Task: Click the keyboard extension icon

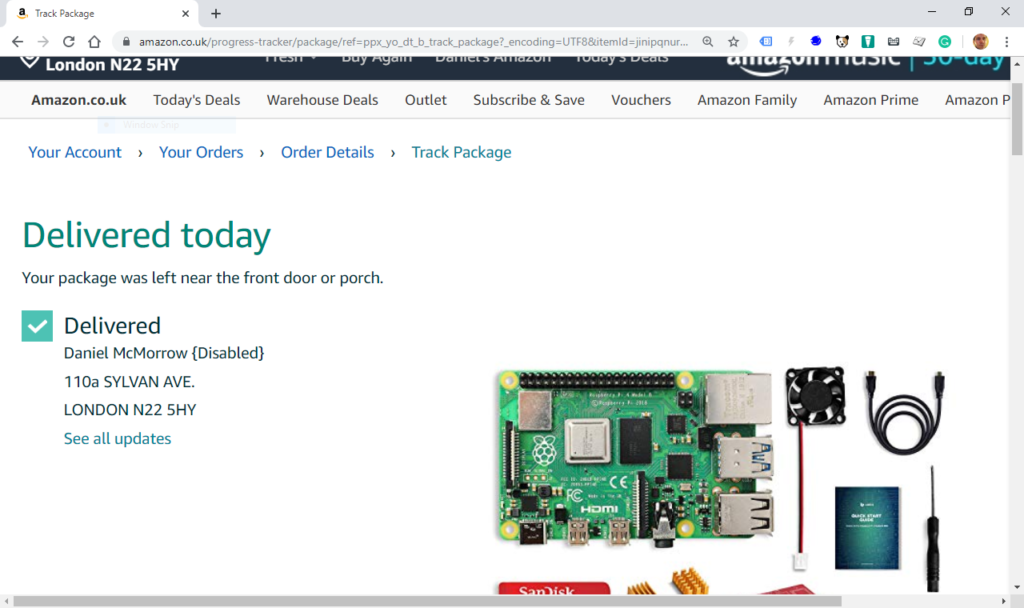Action: point(893,42)
